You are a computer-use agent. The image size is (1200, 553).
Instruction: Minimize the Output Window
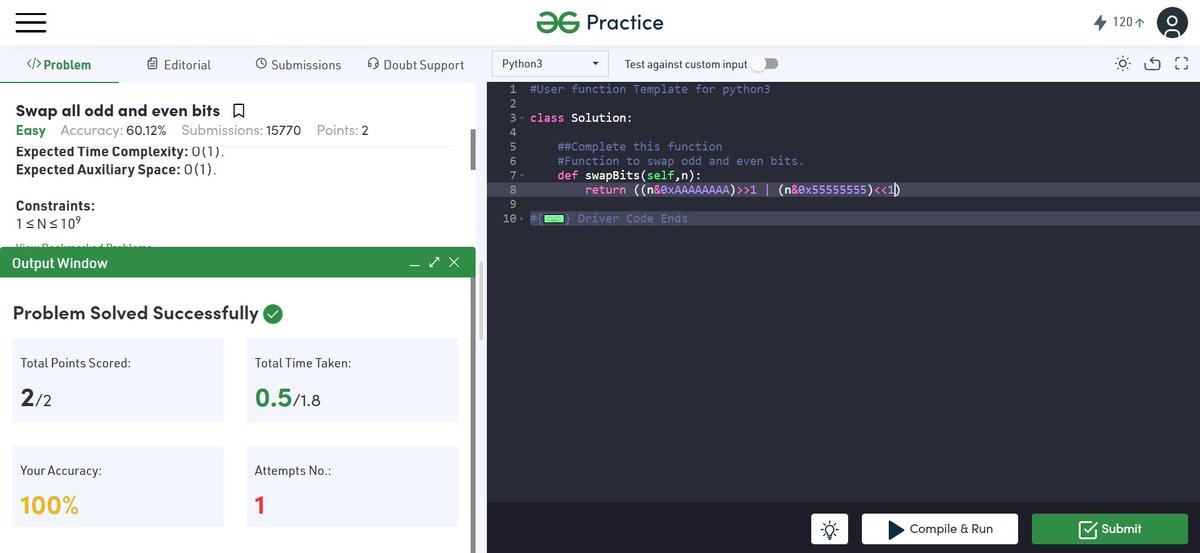click(x=414, y=263)
